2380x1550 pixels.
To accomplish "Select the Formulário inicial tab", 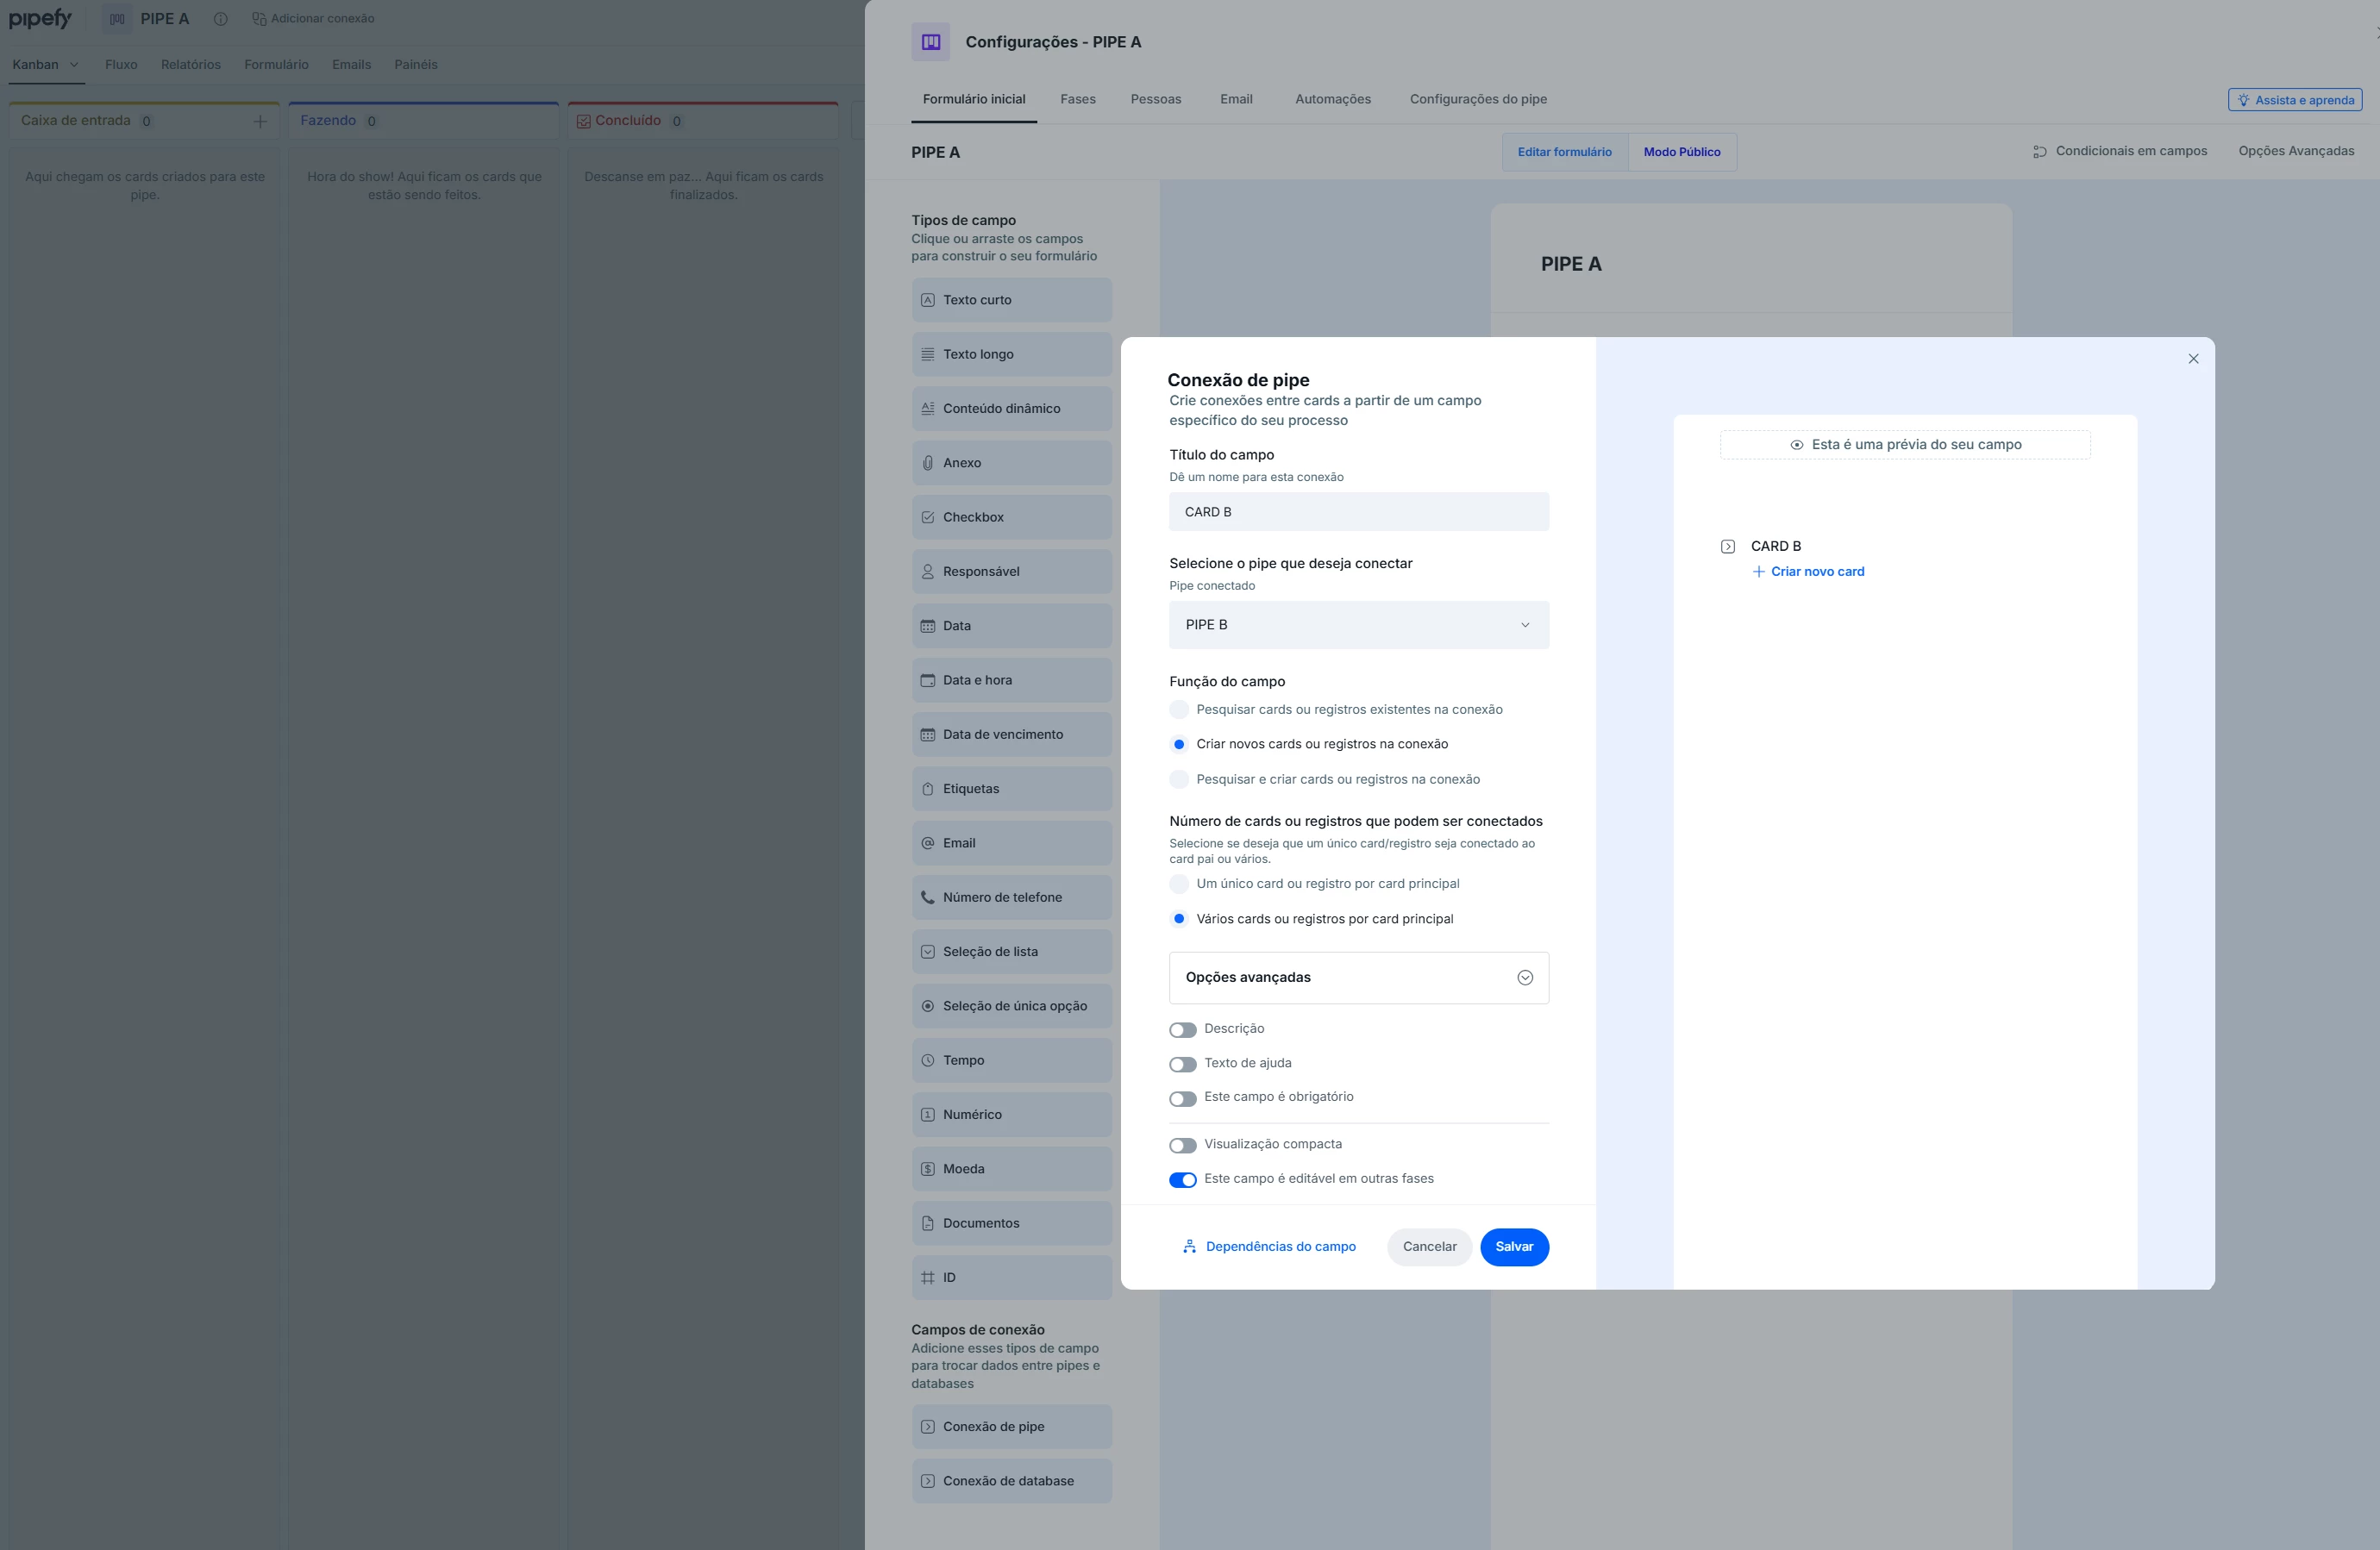I will click(x=974, y=99).
